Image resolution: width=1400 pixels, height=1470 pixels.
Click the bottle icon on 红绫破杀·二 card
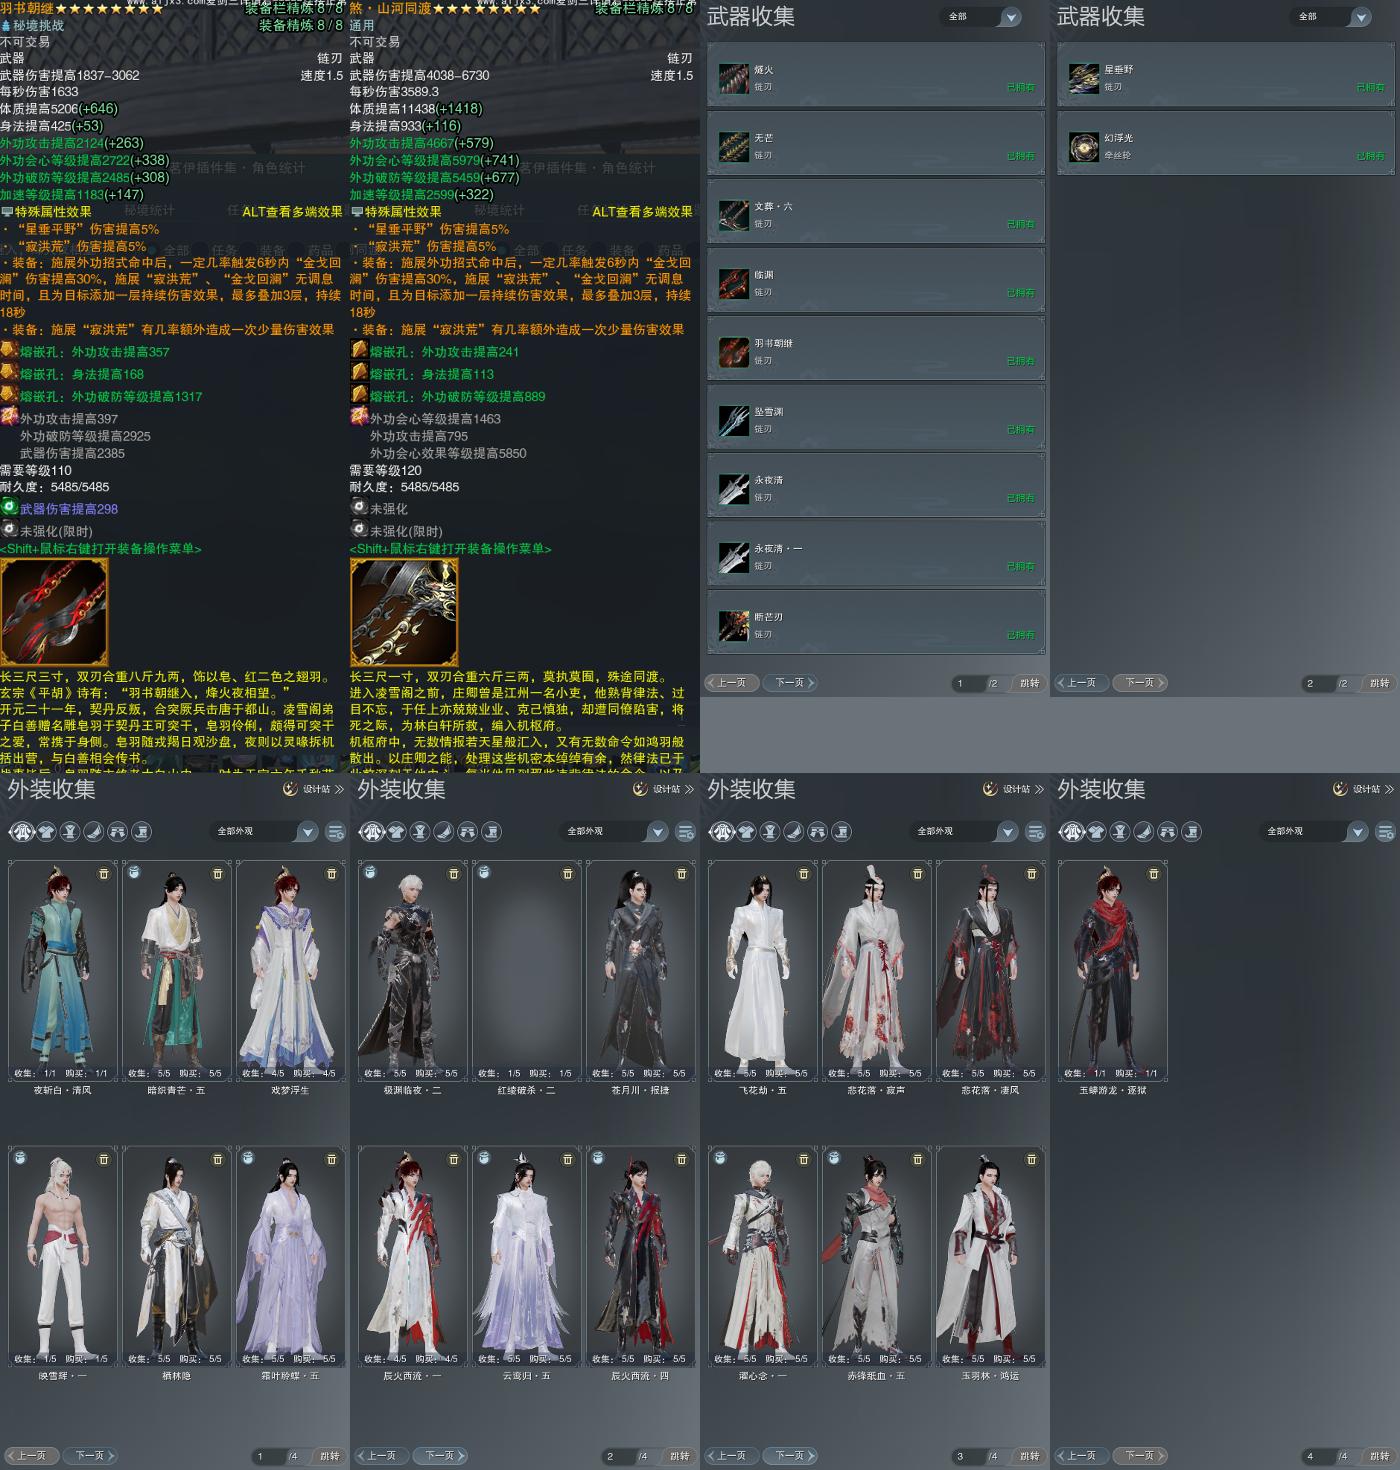coord(484,873)
